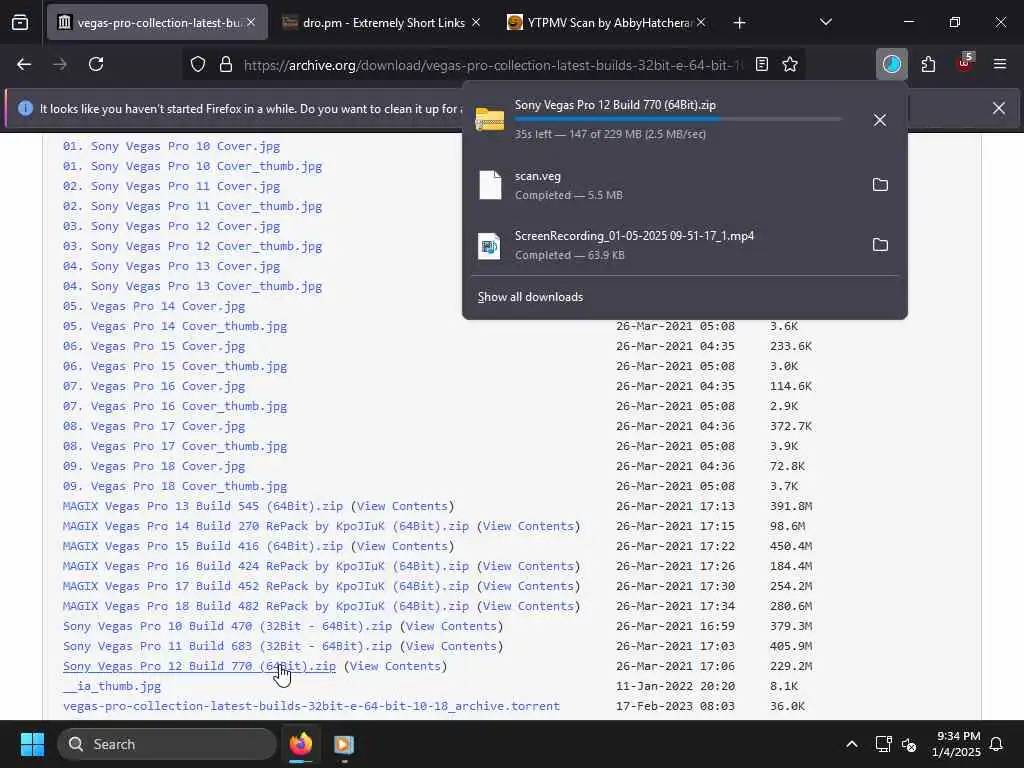The height and width of the screenshot is (768, 1024).
Task: Open tracking protection shield icon
Action: coord(198,64)
